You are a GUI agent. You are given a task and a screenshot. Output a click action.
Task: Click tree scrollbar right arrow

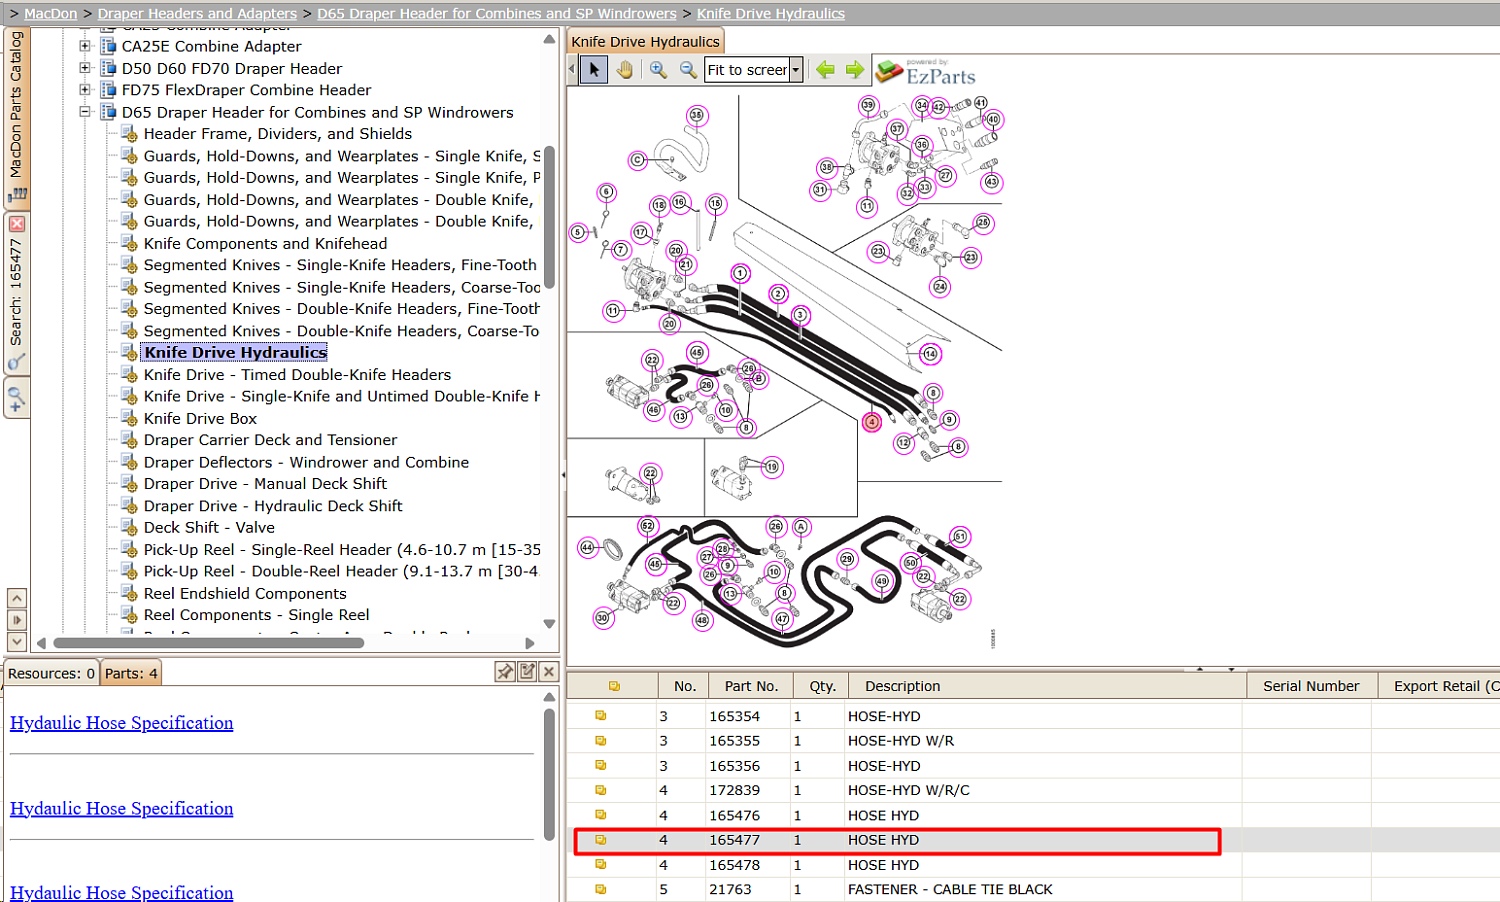click(x=530, y=643)
